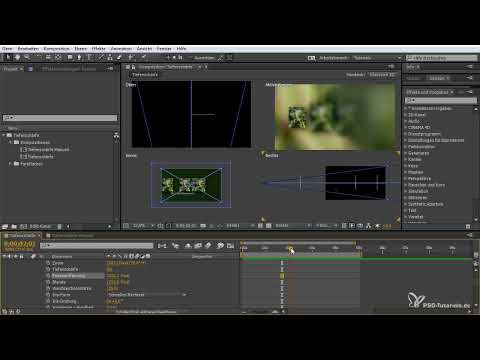
Task: Select the Clone Stamp tool
Action: pos(110,57)
